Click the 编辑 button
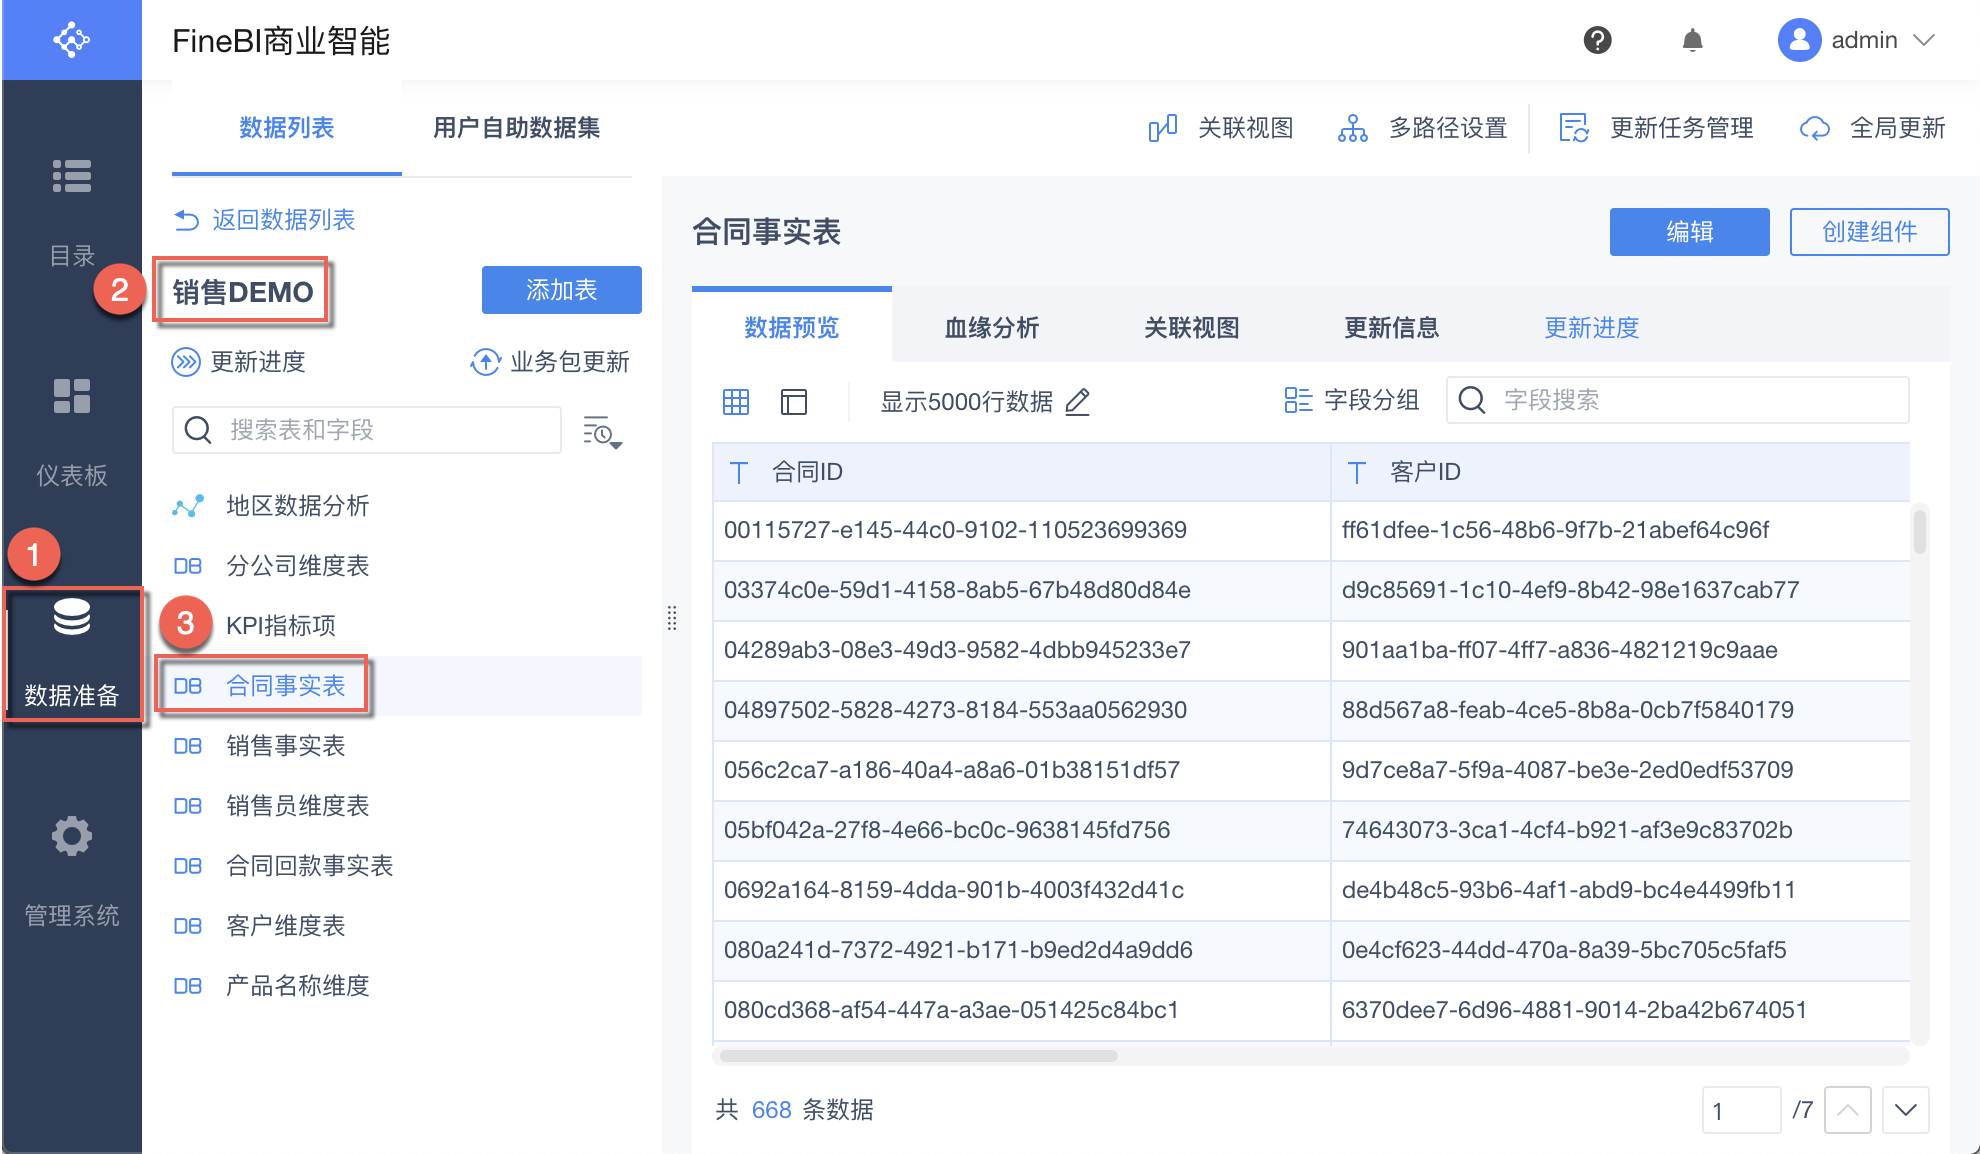The image size is (1980, 1154). point(1690,232)
